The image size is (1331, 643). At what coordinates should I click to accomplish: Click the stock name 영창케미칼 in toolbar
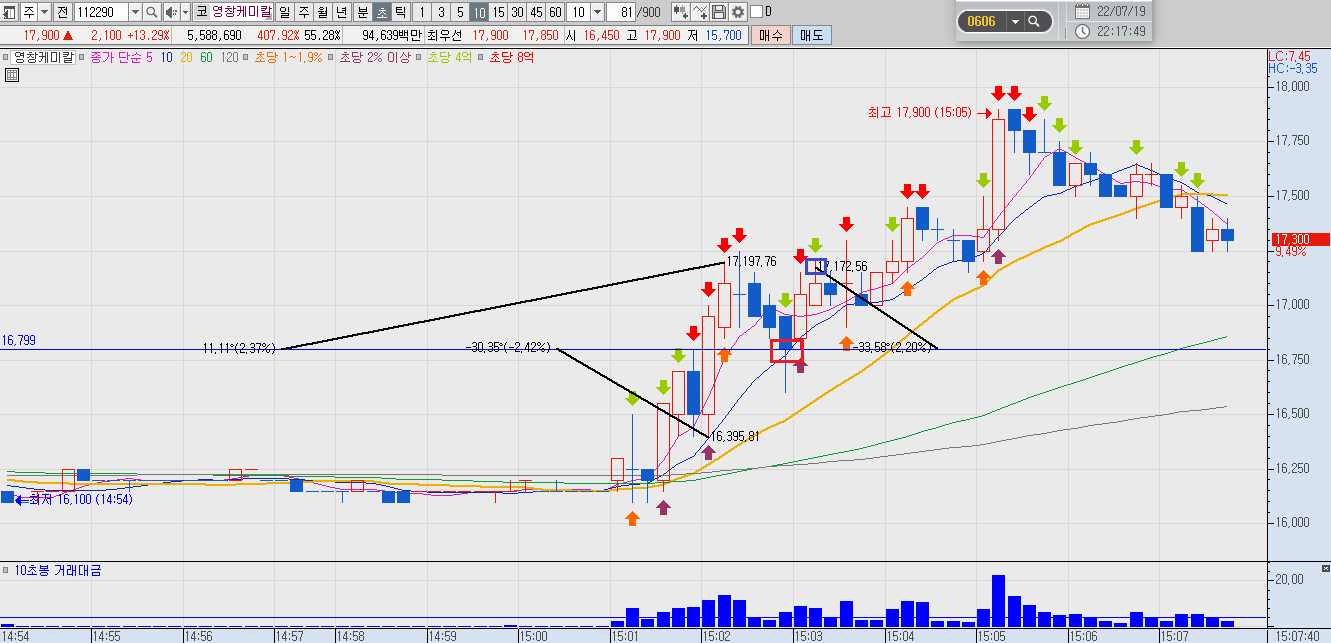pyautogui.click(x=241, y=12)
